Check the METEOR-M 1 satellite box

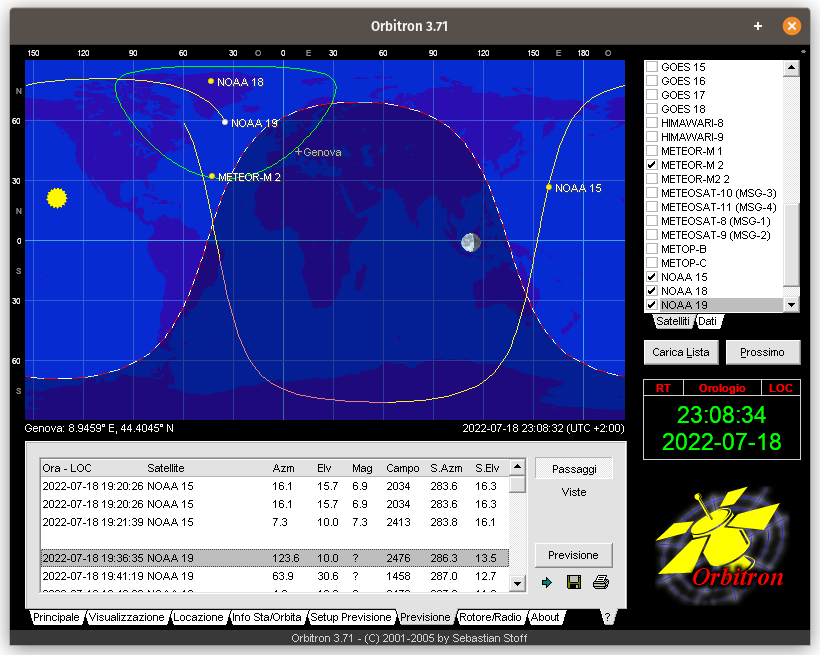pos(652,151)
